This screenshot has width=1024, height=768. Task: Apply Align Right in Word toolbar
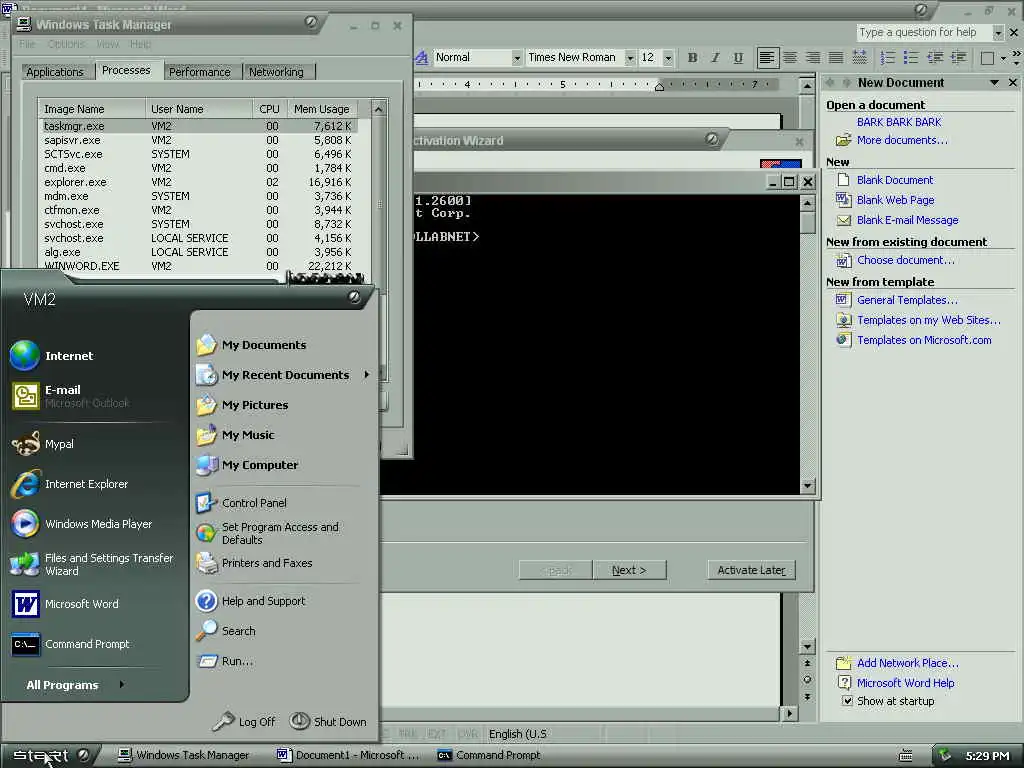click(x=813, y=57)
